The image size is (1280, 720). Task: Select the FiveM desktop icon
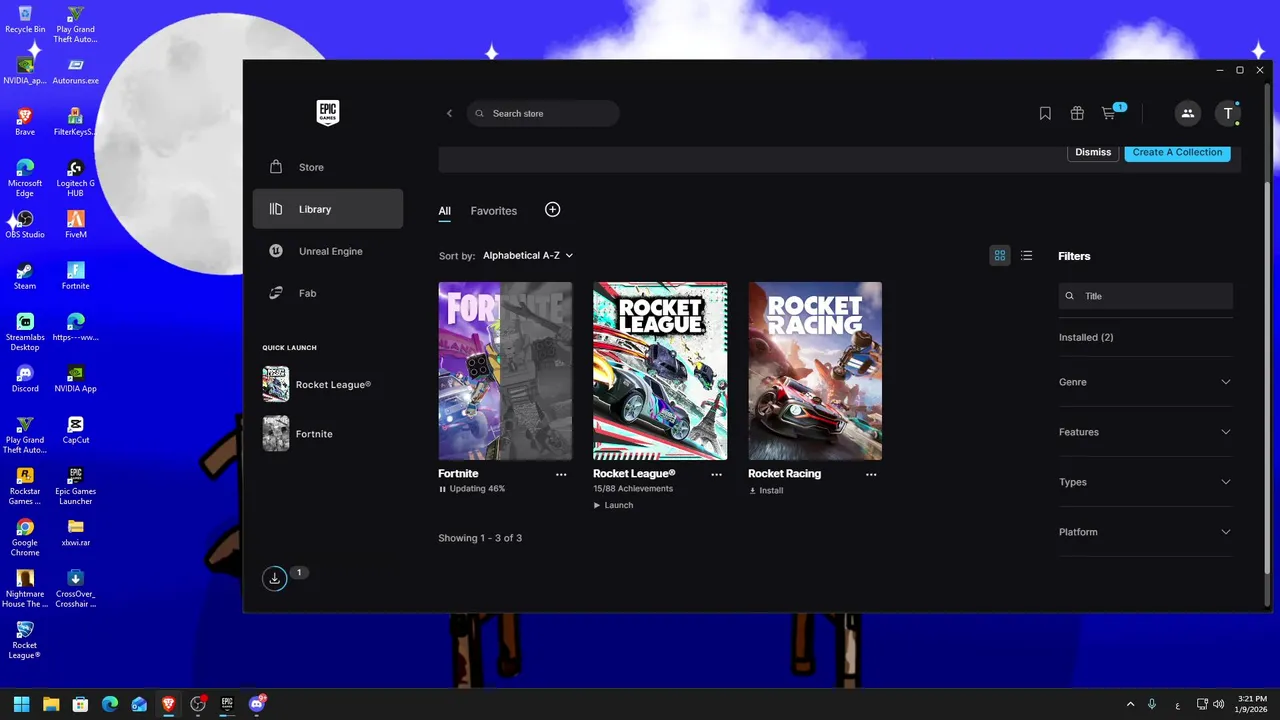tap(76, 225)
